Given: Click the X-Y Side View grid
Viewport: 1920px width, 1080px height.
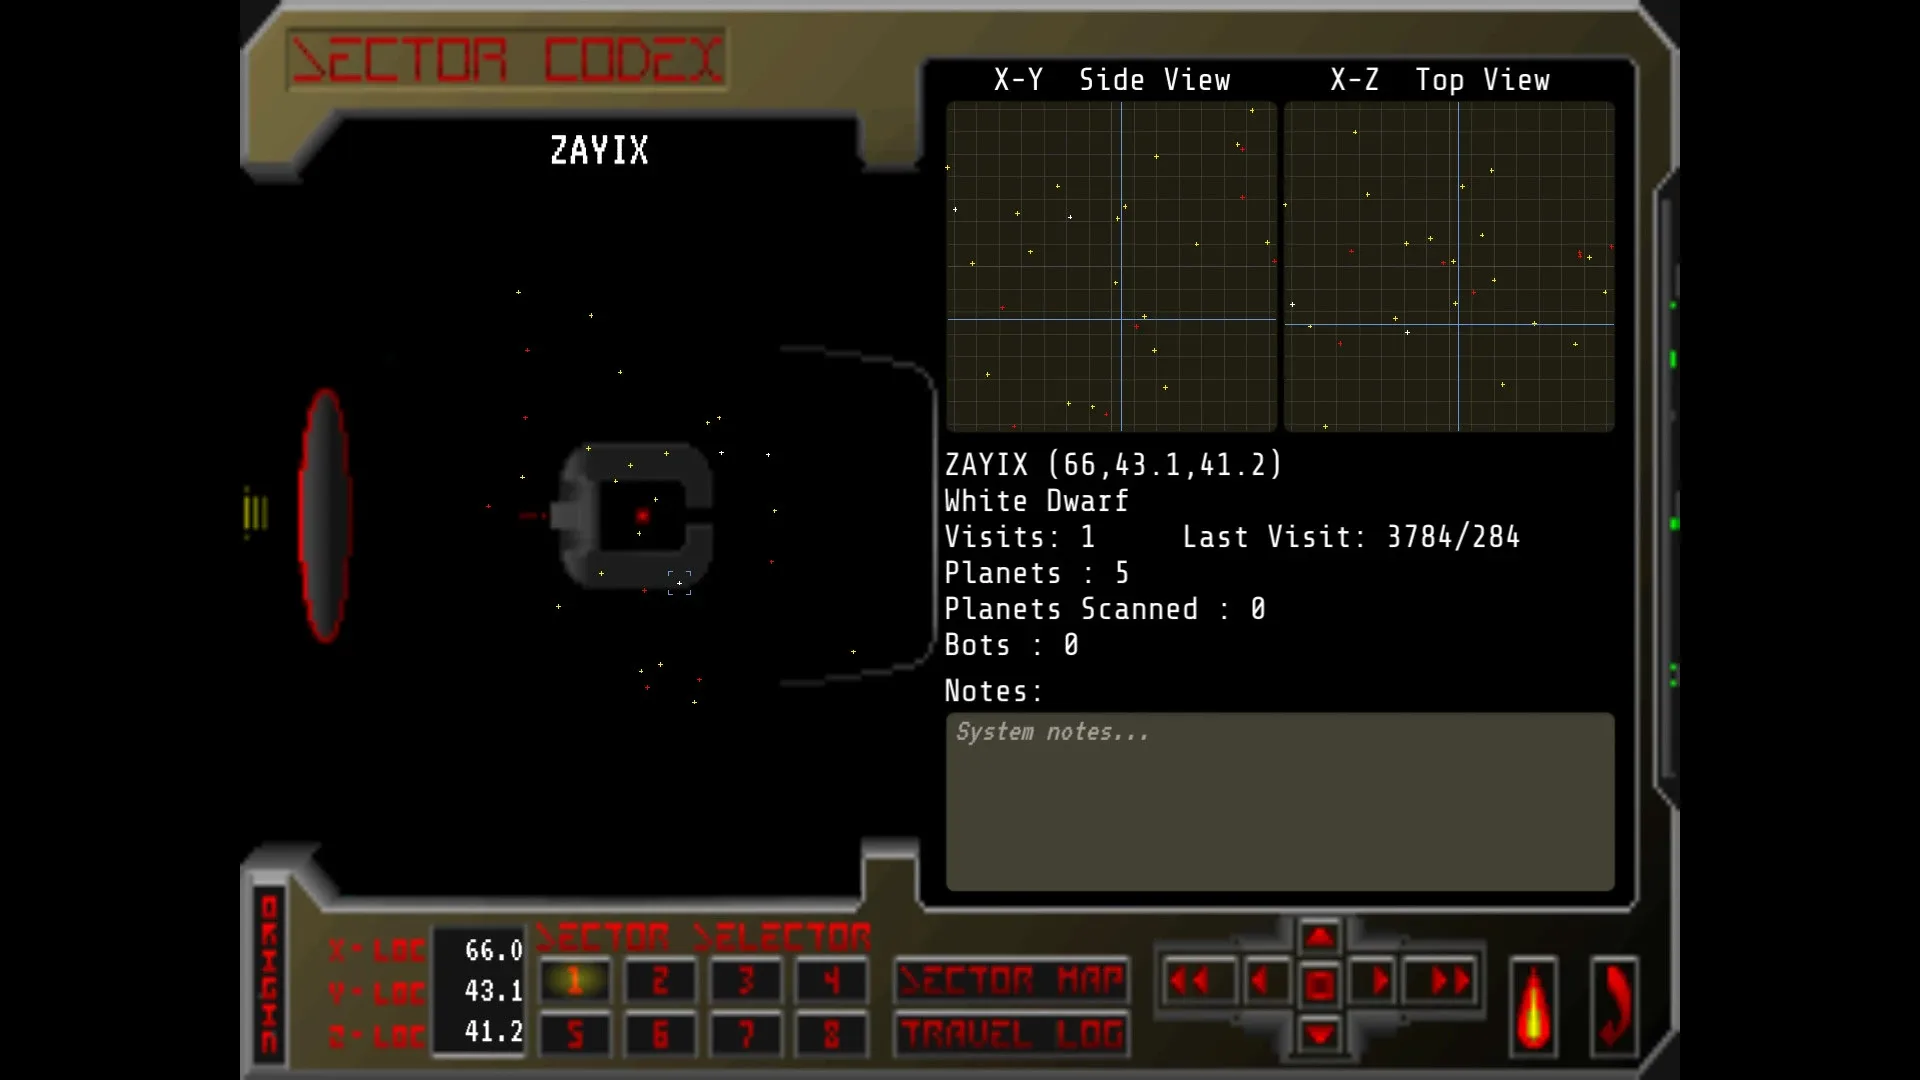Looking at the screenshot, I should pos(1111,266).
